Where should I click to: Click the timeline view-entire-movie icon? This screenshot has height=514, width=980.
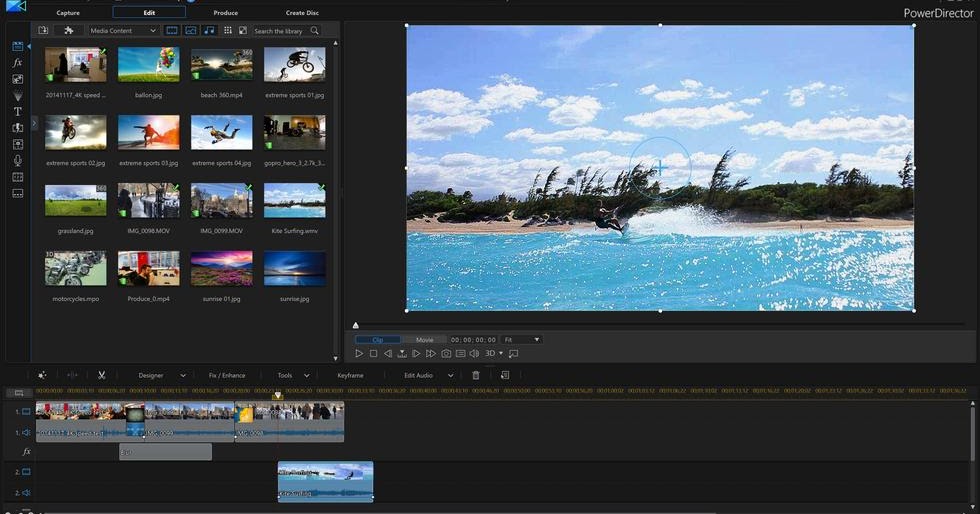coord(19,393)
